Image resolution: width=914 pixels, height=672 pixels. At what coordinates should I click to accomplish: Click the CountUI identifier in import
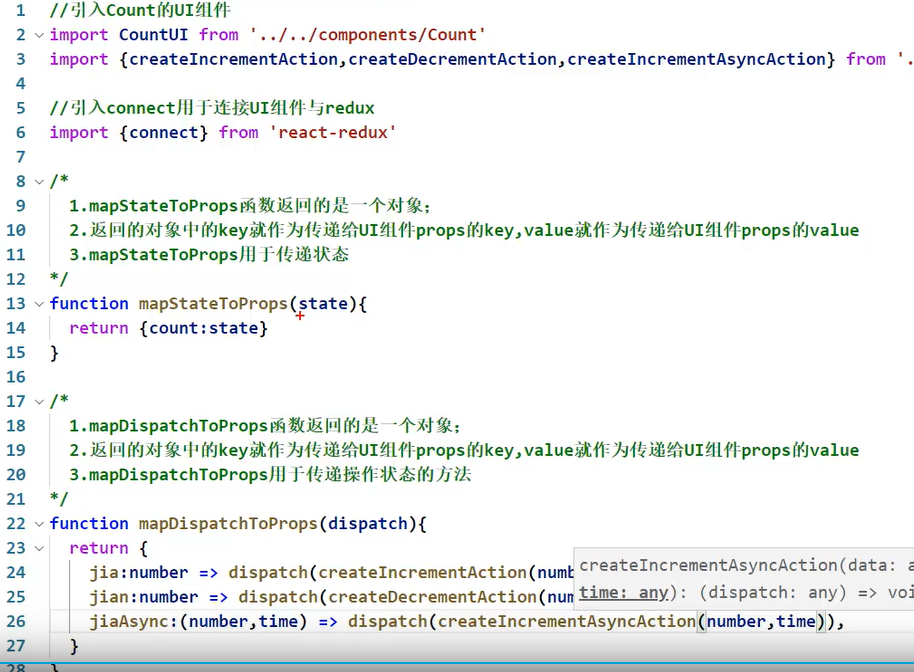153,35
